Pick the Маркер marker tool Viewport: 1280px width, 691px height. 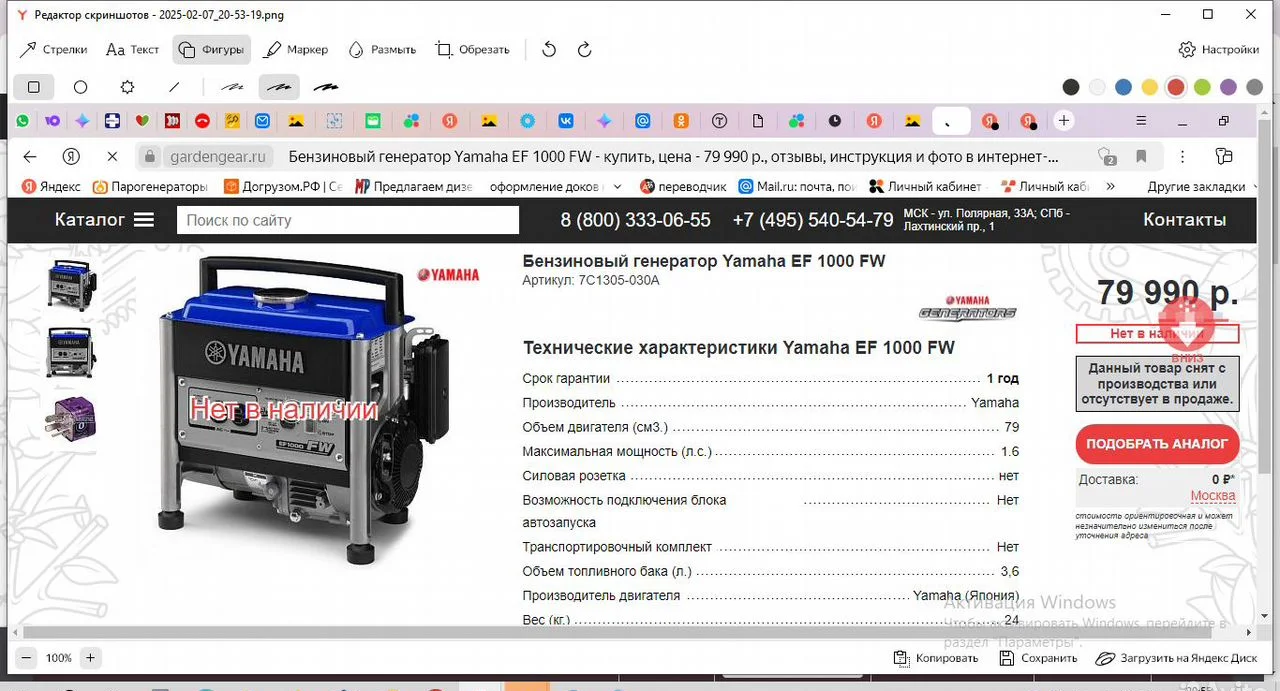(x=296, y=49)
